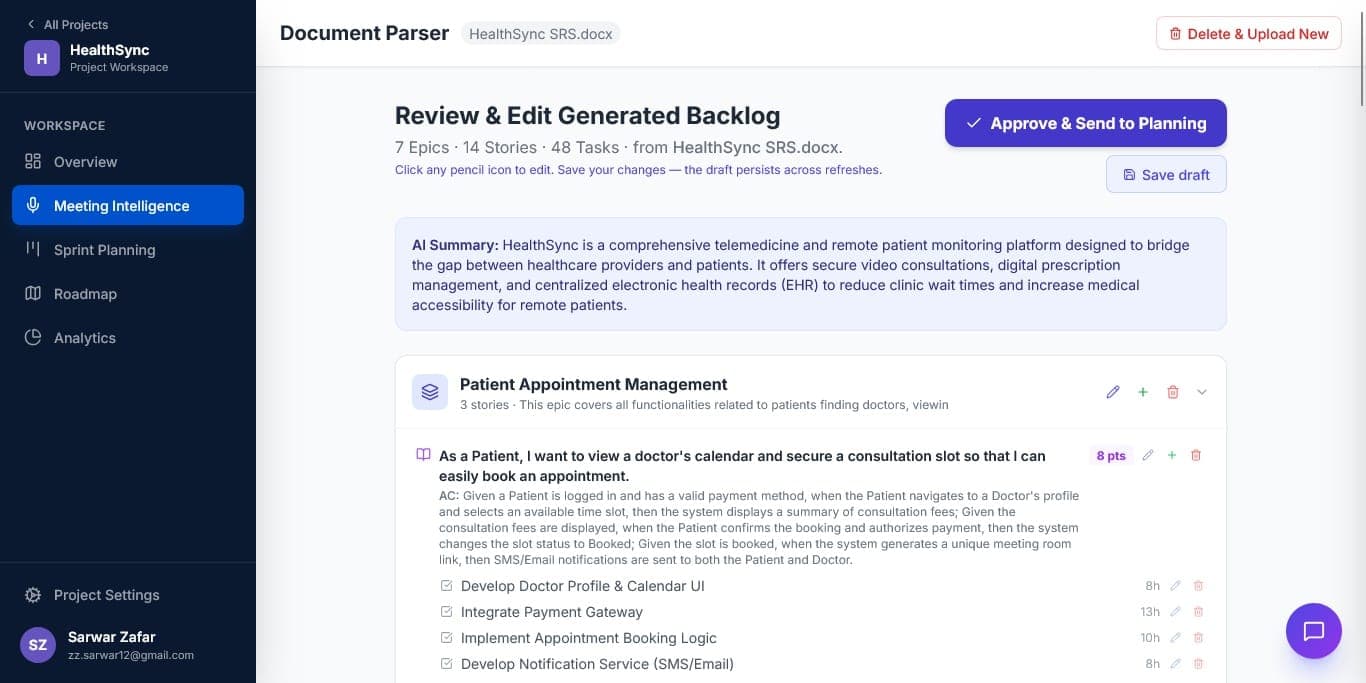Viewport: 1366px width, 683px height.
Task: Click the book icon beside the user story
Action: 423,455
